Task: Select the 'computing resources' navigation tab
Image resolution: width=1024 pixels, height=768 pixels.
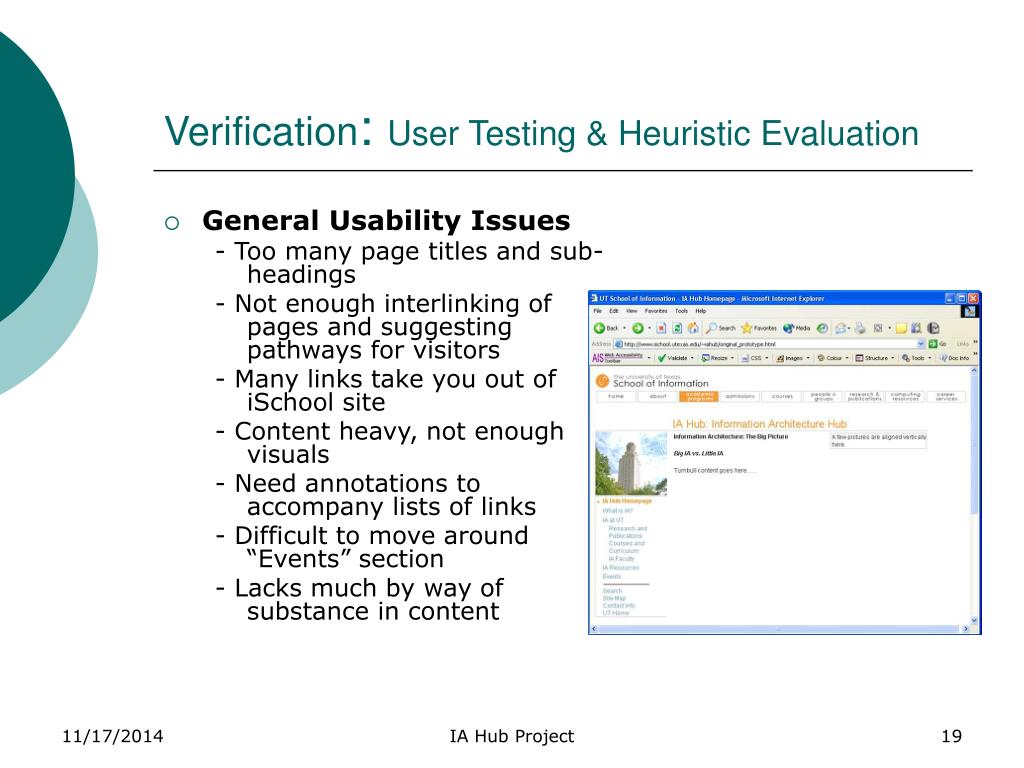Action: click(905, 396)
